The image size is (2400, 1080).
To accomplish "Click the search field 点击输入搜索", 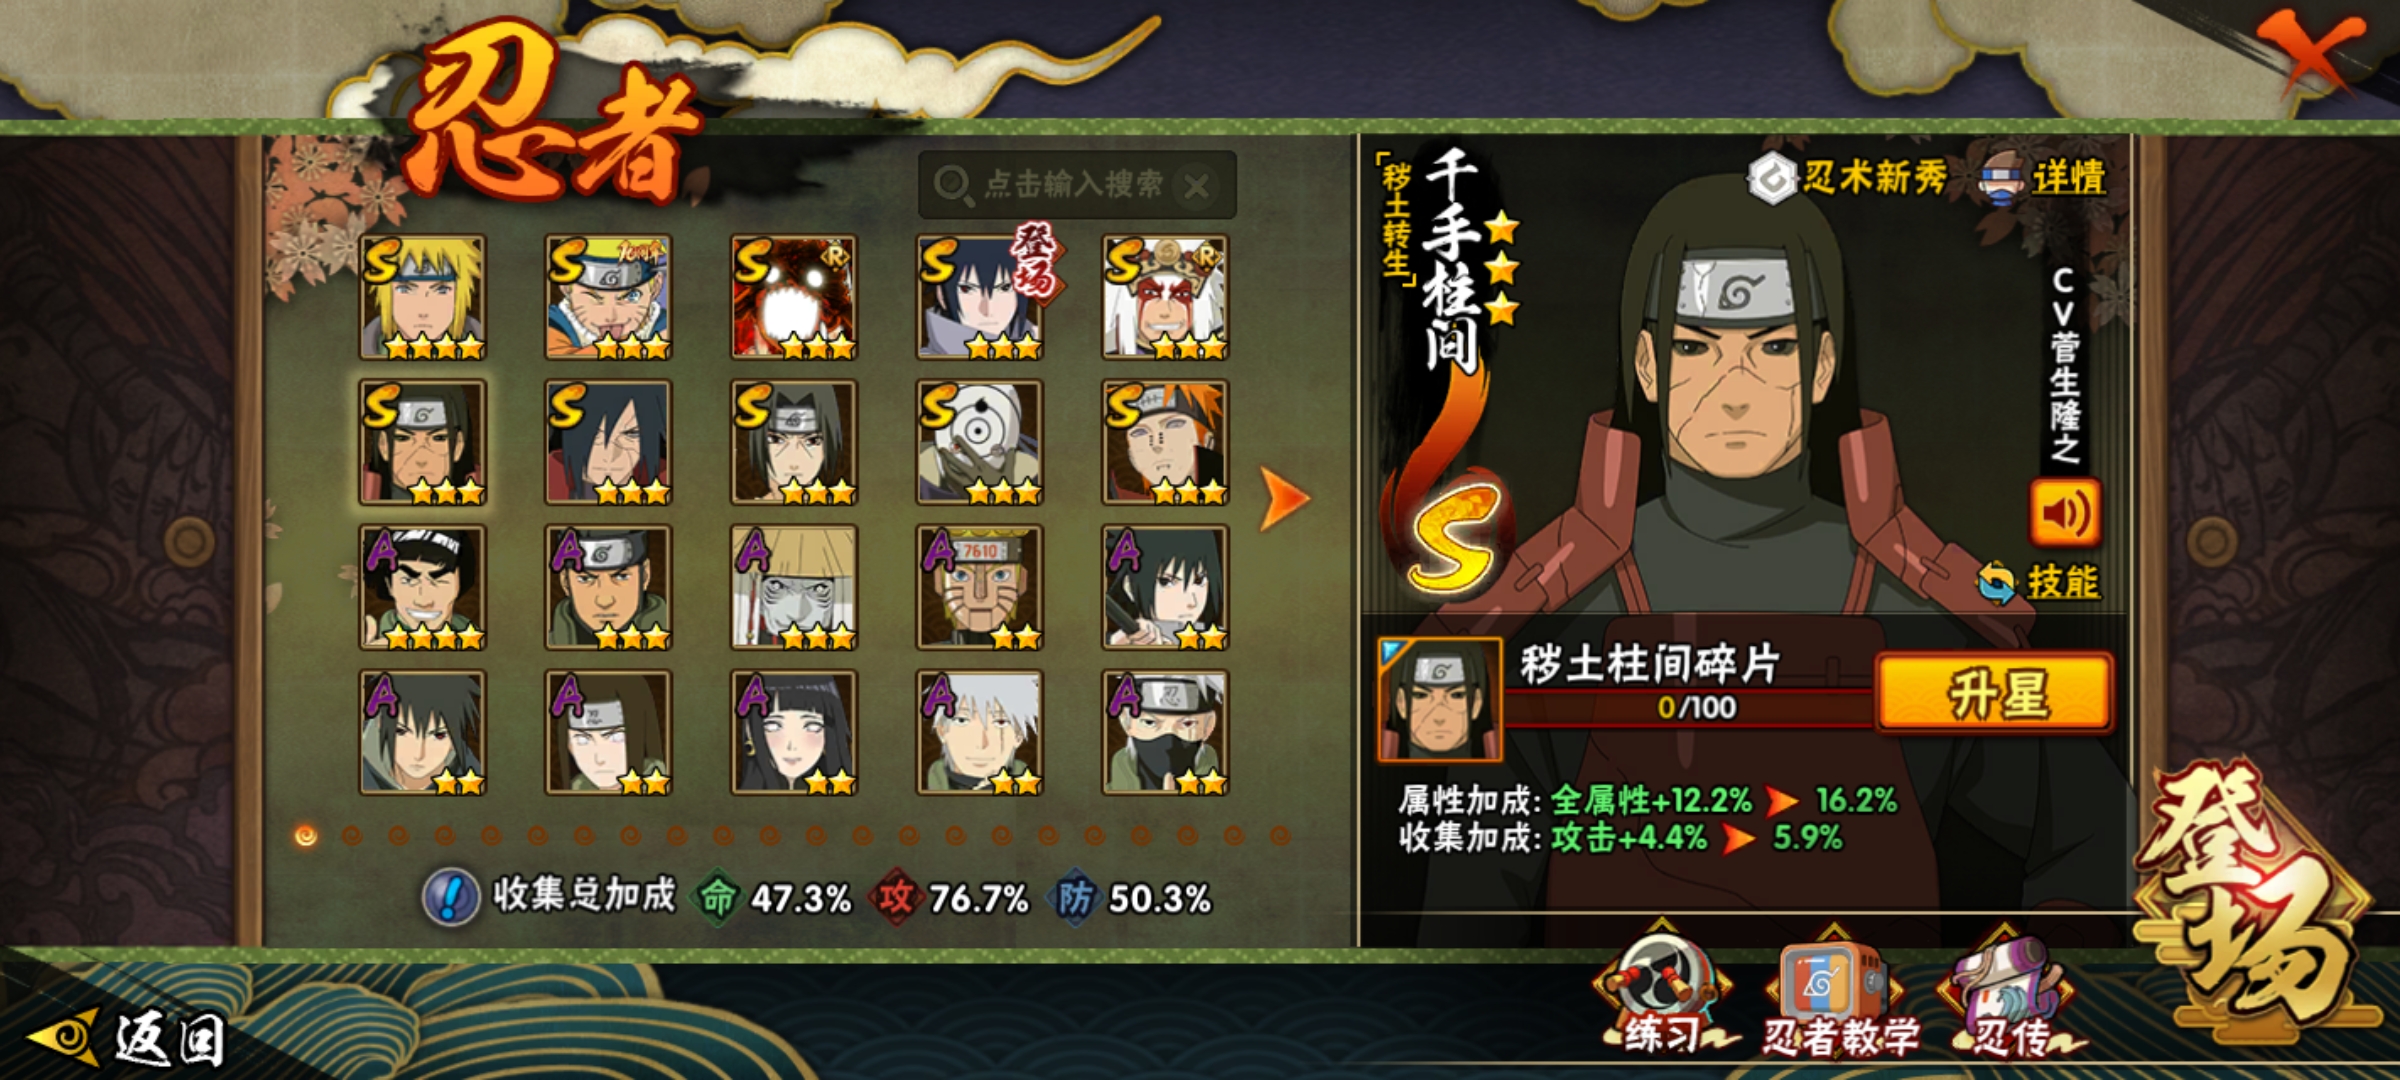I will point(1077,185).
